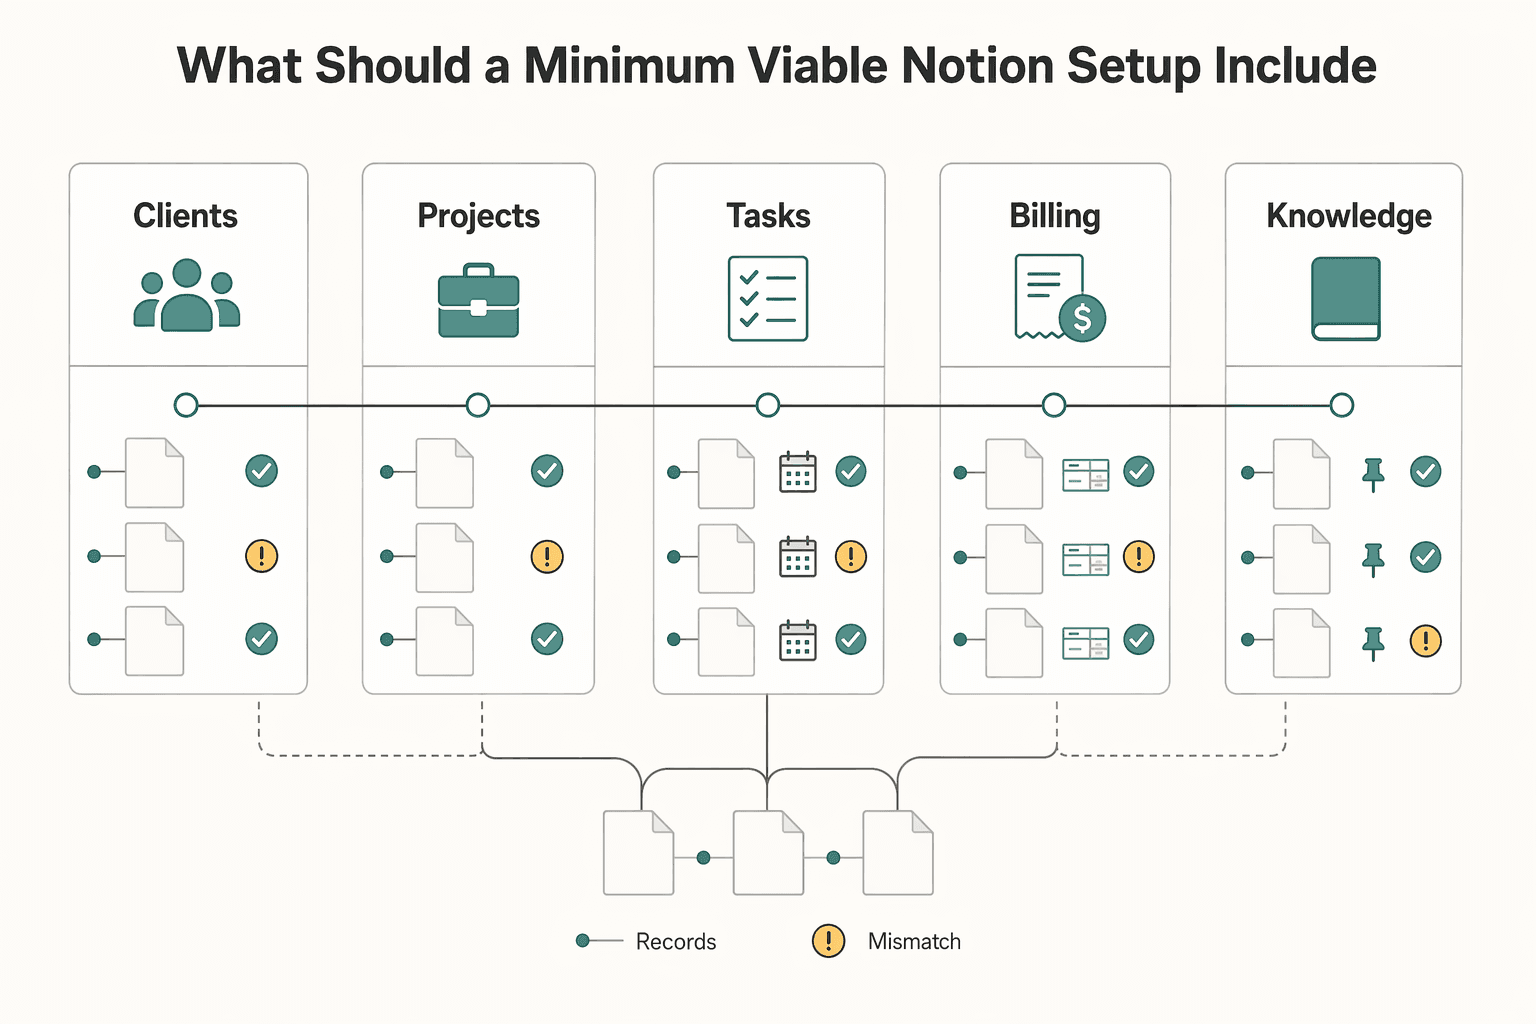Image resolution: width=1536 pixels, height=1024 pixels.
Task: Click the Tasks column heading
Action: 768,216
